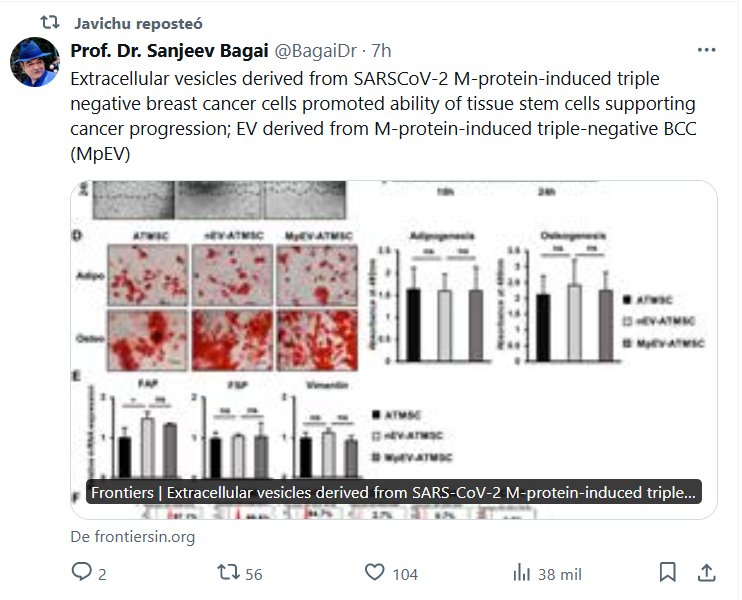Screen dimensions: 742x600
Task: Visit the "De frontiersin.org" source link
Action: pos(132,536)
